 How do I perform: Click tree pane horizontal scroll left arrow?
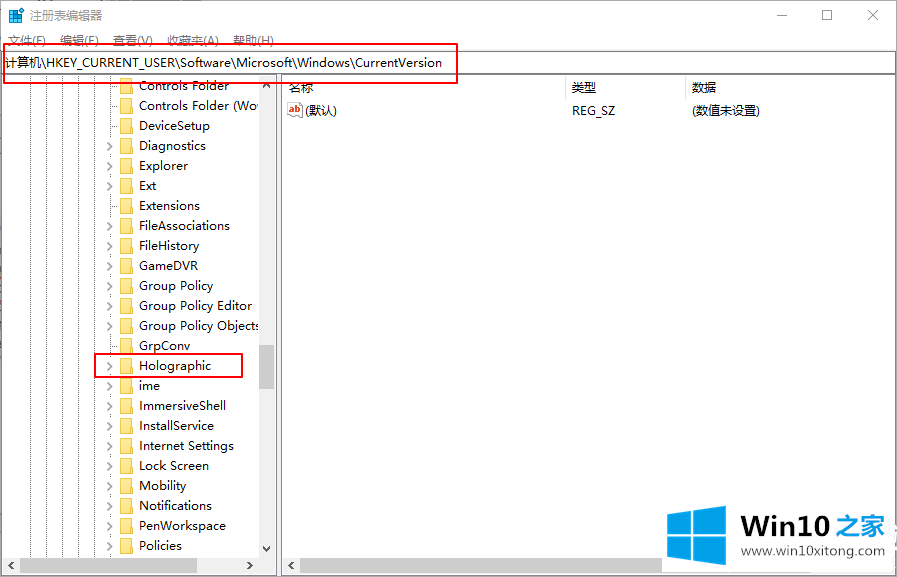tap(11, 566)
